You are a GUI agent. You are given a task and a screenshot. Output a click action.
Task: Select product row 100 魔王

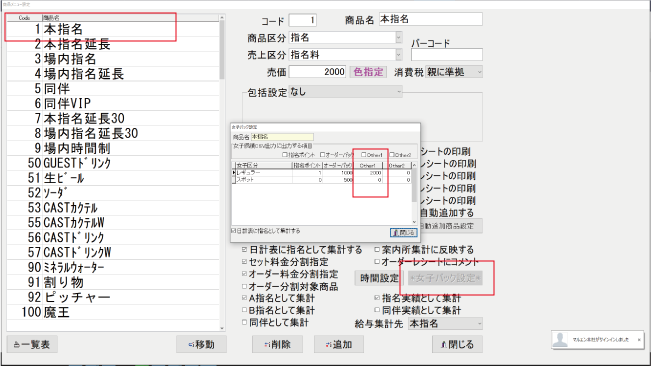tap(113, 312)
